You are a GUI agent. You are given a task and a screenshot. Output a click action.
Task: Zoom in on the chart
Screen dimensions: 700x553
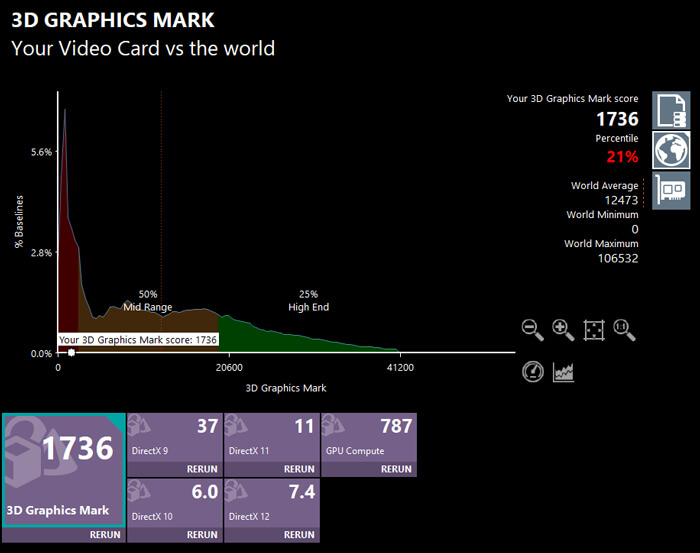pyautogui.click(x=563, y=329)
